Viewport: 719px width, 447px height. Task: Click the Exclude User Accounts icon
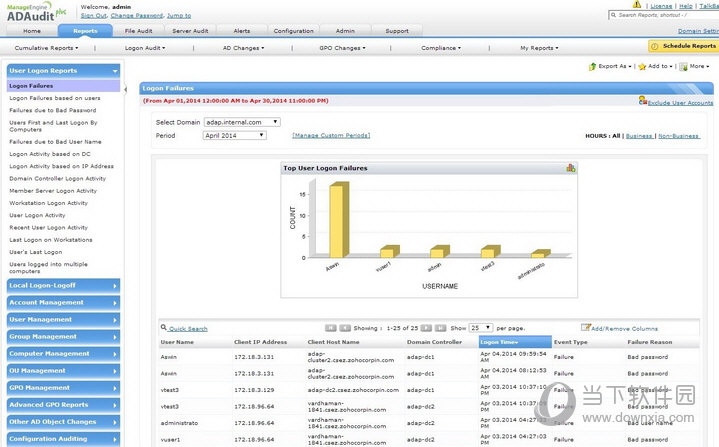(642, 100)
